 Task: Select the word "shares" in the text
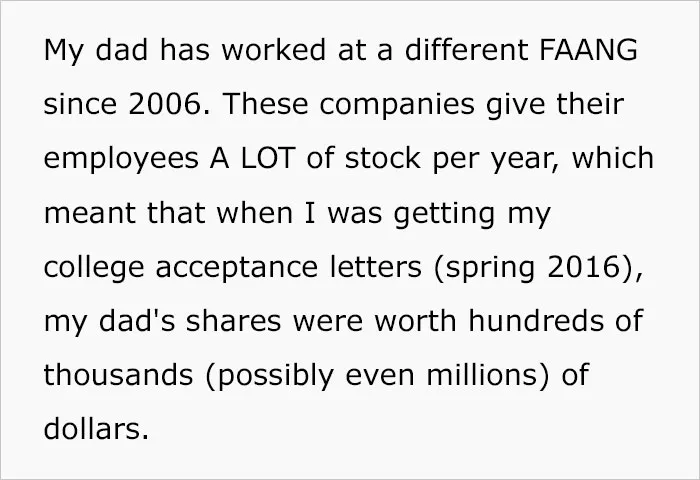233,321
